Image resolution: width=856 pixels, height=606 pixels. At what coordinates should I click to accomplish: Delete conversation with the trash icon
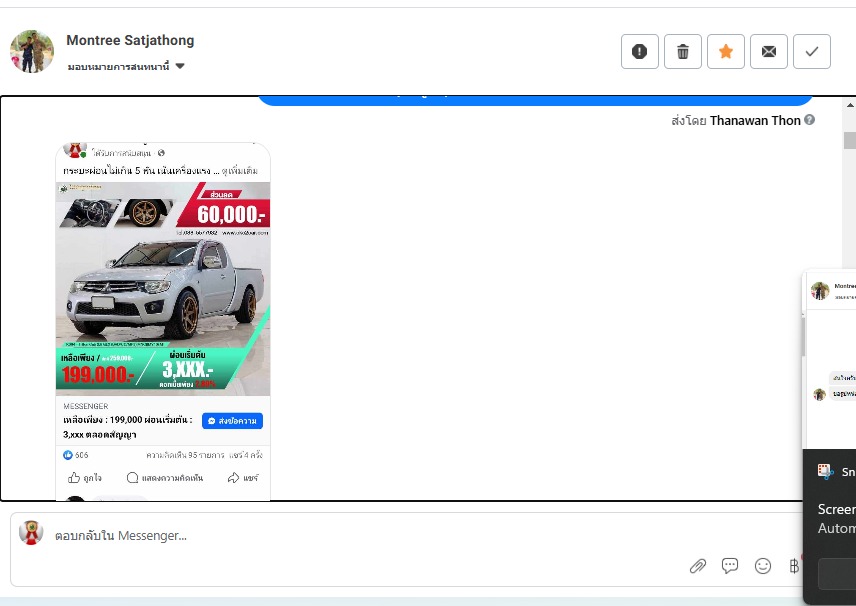[682, 51]
